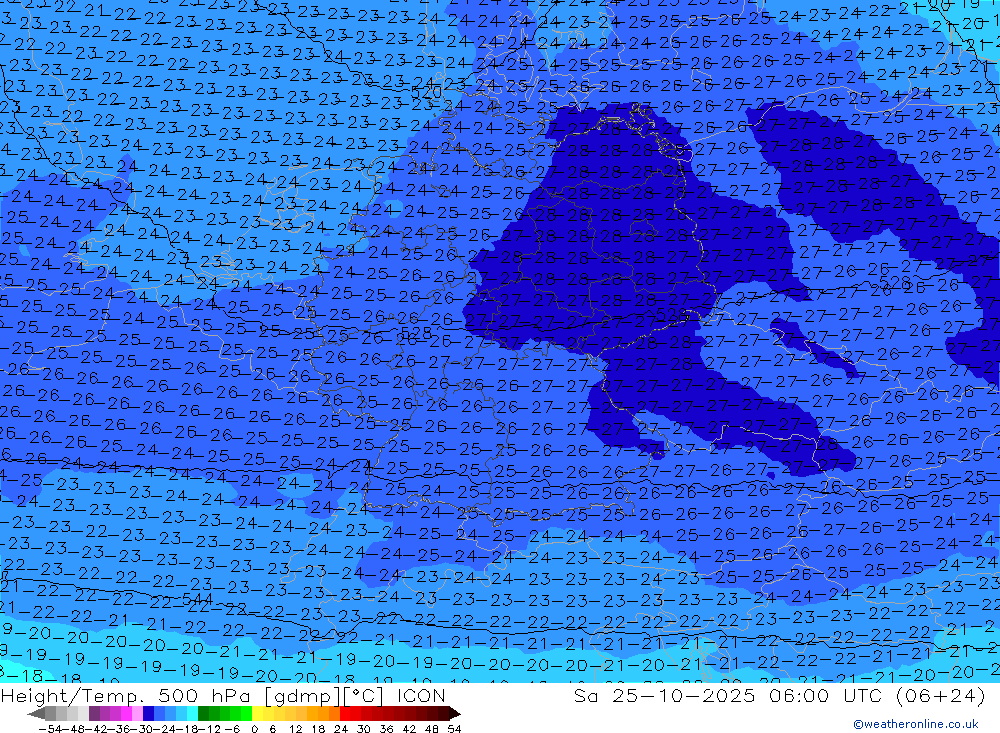Click the '-24' legend tick label
The width and height of the screenshot is (1000, 733).
point(165,729)
